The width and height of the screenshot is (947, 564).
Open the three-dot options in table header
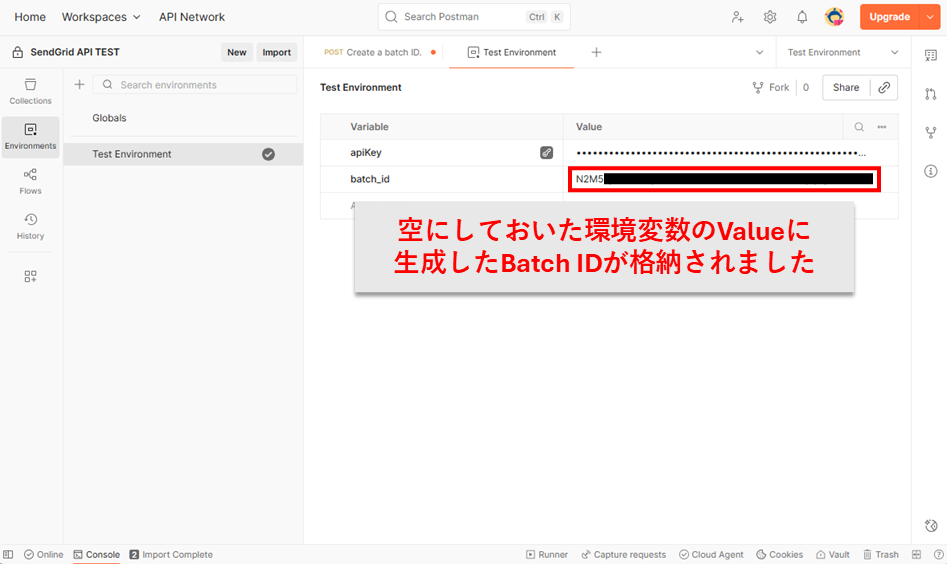(882, 127)
